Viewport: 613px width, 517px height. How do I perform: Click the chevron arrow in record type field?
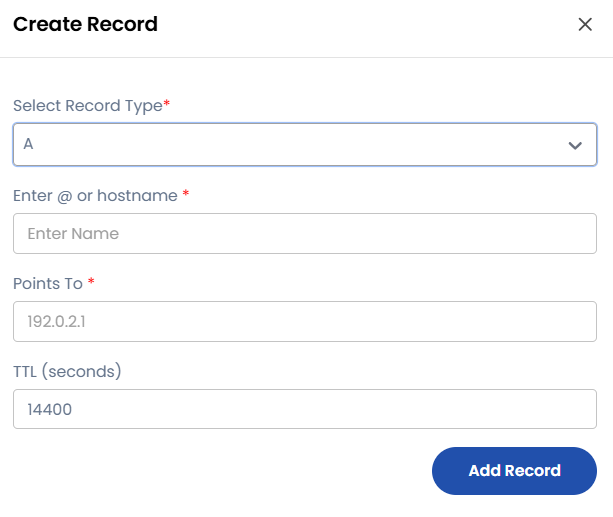tap(575, 145)
